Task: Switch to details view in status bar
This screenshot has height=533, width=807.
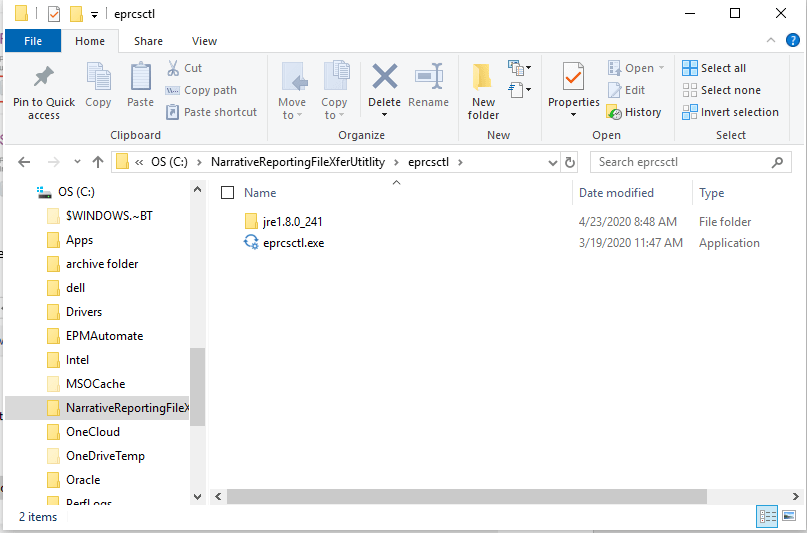Action: point(768,517)
